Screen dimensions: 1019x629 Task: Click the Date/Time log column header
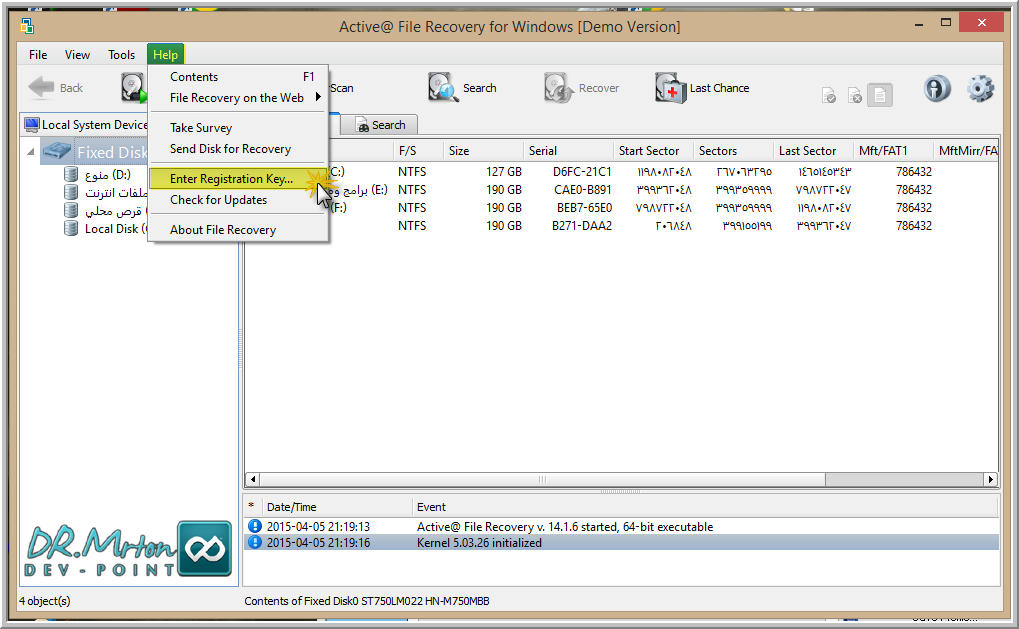(x=336, y=507)
